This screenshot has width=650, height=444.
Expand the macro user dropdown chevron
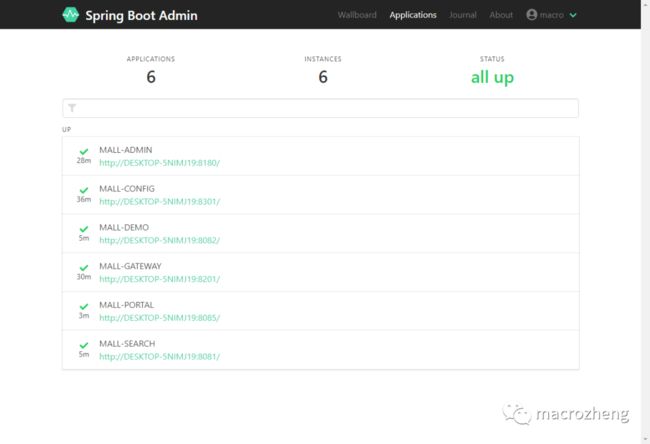pyautogui.click(x=573, y=15)
